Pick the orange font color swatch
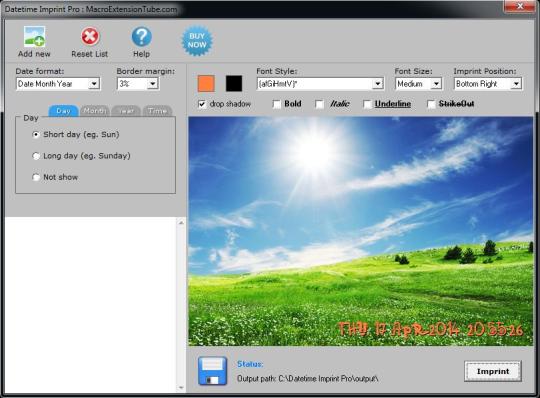540x398 pixels. tap(206, 84)
